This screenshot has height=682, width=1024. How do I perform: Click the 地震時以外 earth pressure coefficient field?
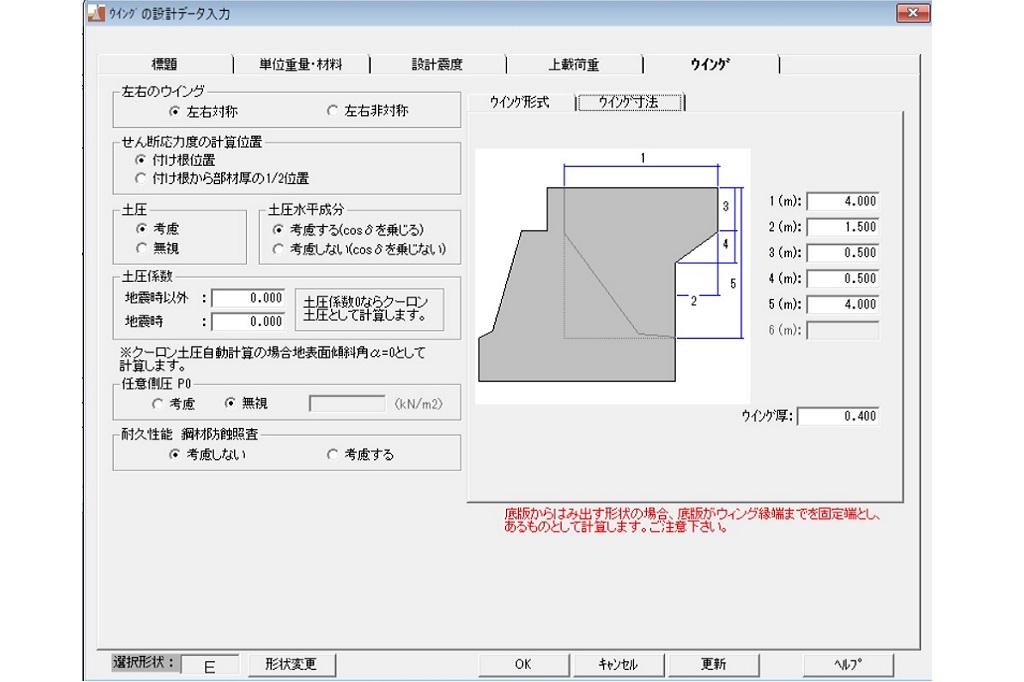247,298
